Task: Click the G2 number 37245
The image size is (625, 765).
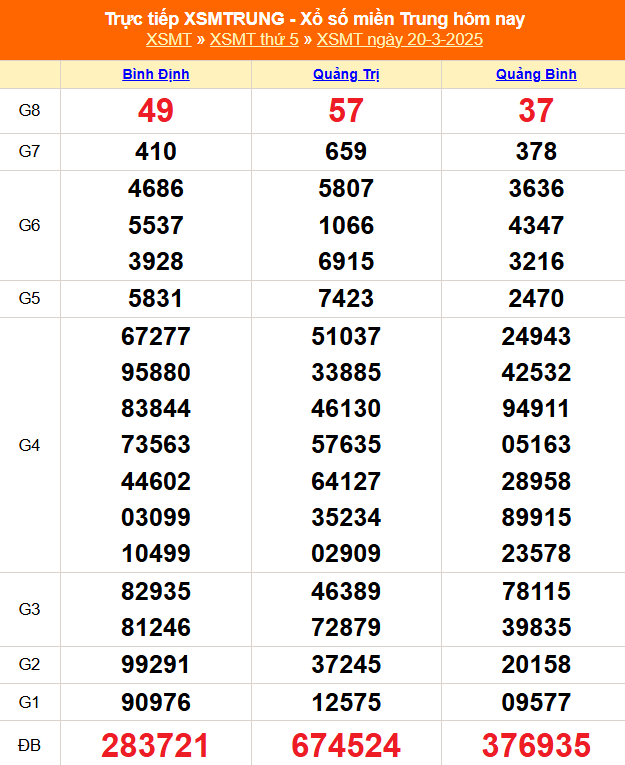Action: [346, 665]
